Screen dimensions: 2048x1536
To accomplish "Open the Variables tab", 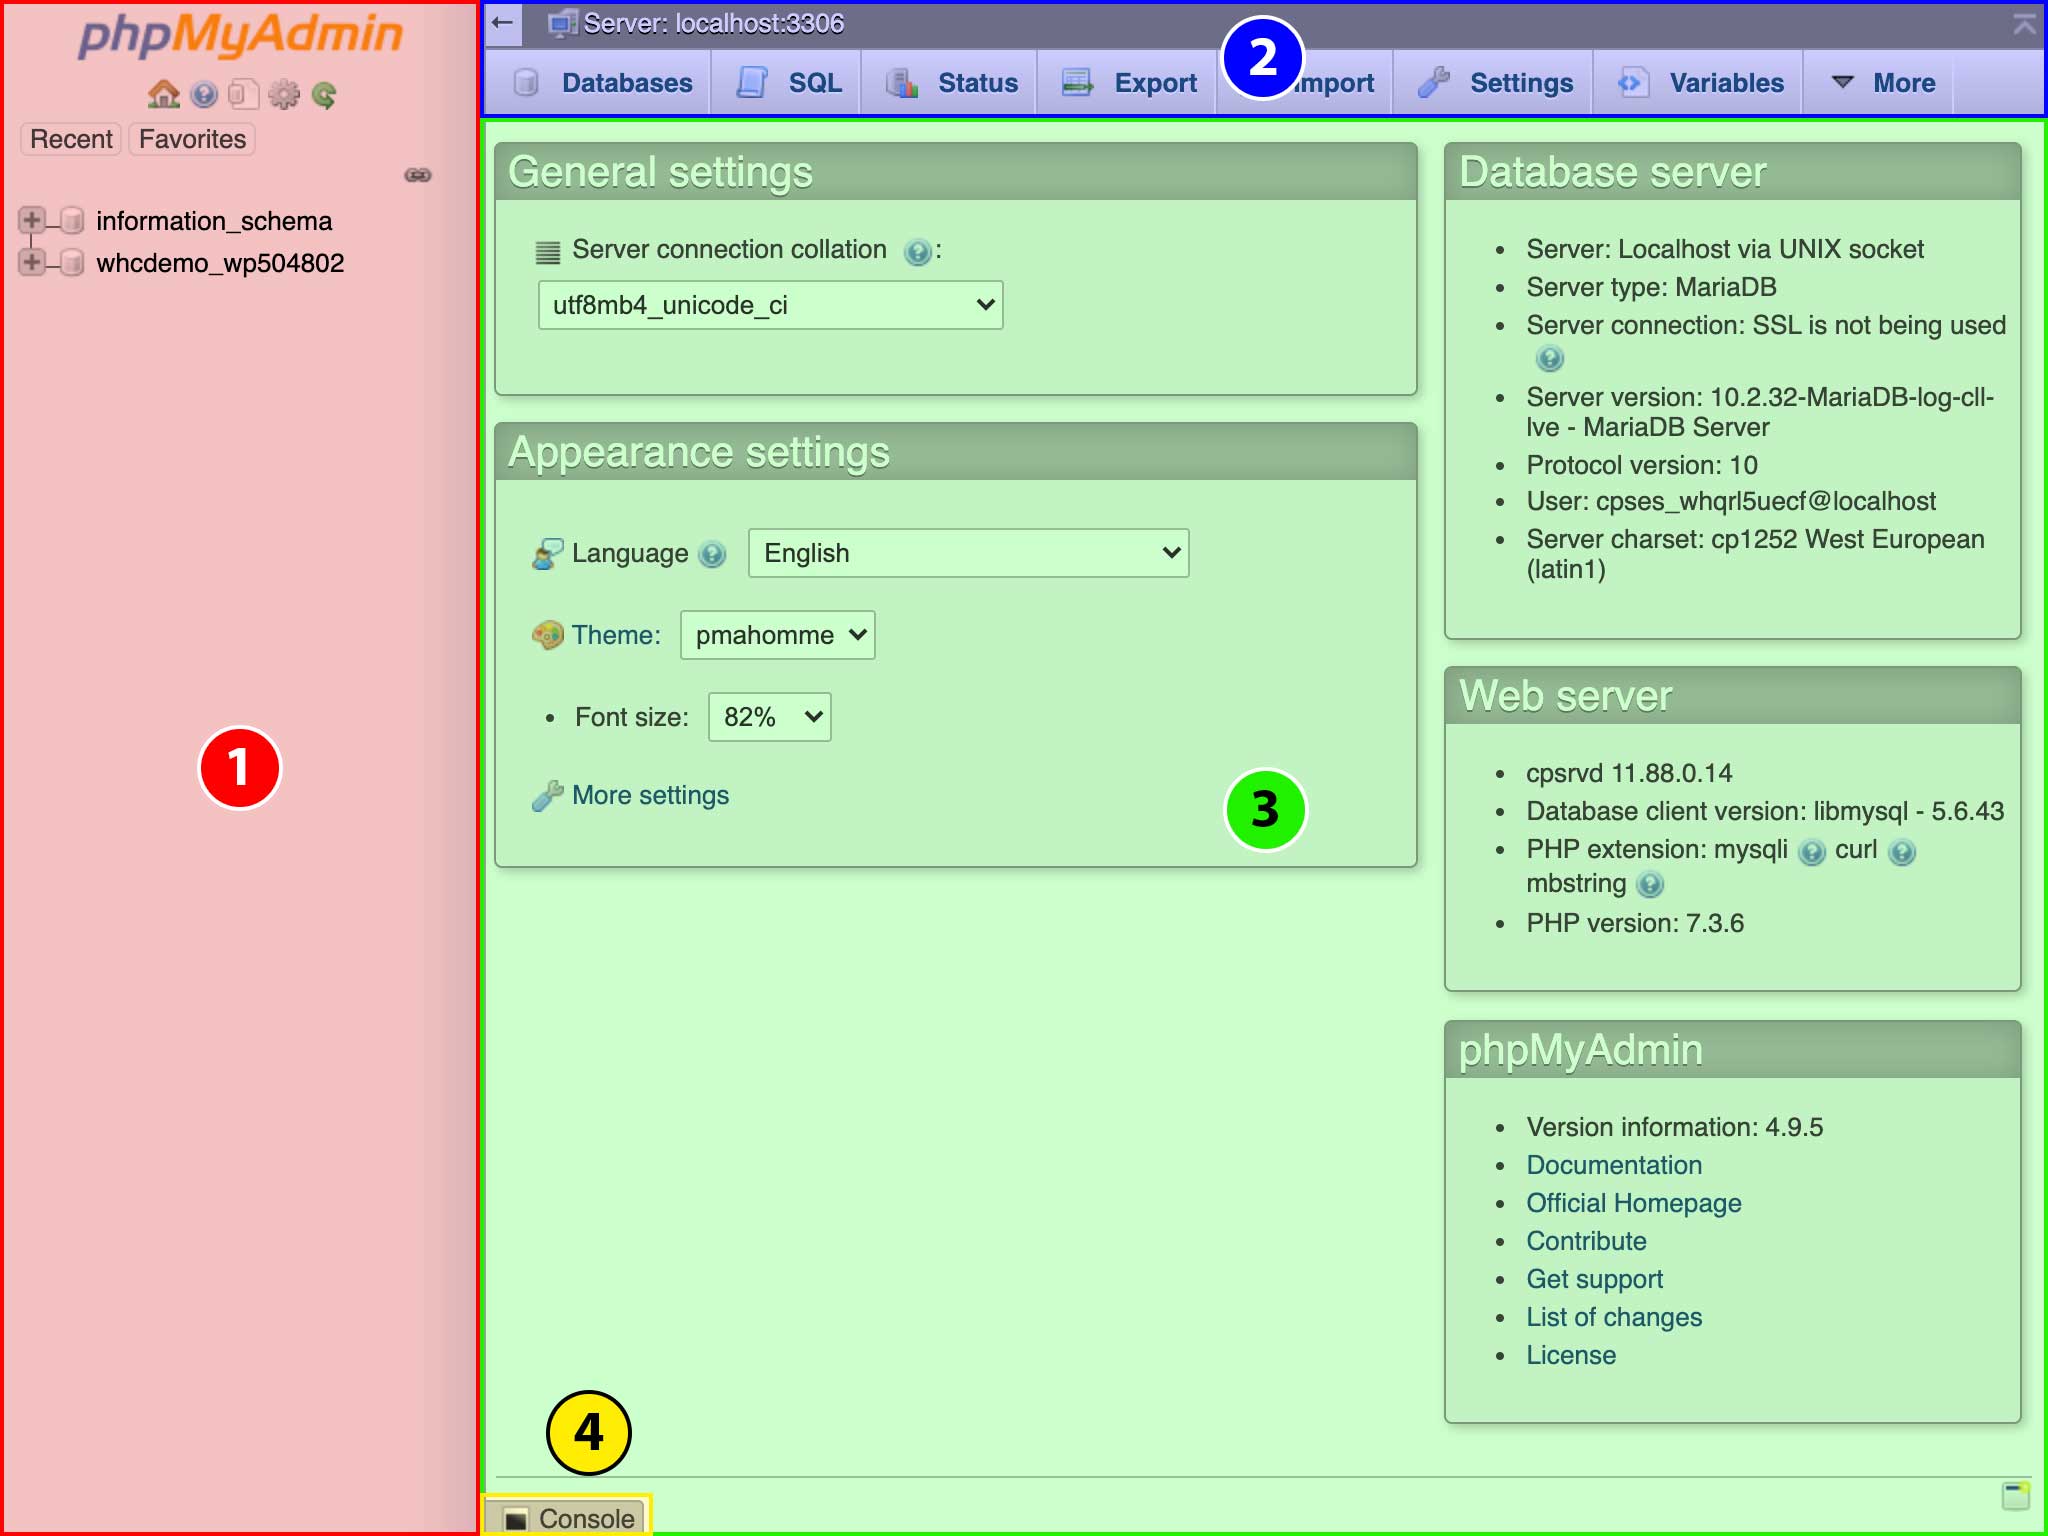I will [x=1700, y=83].
